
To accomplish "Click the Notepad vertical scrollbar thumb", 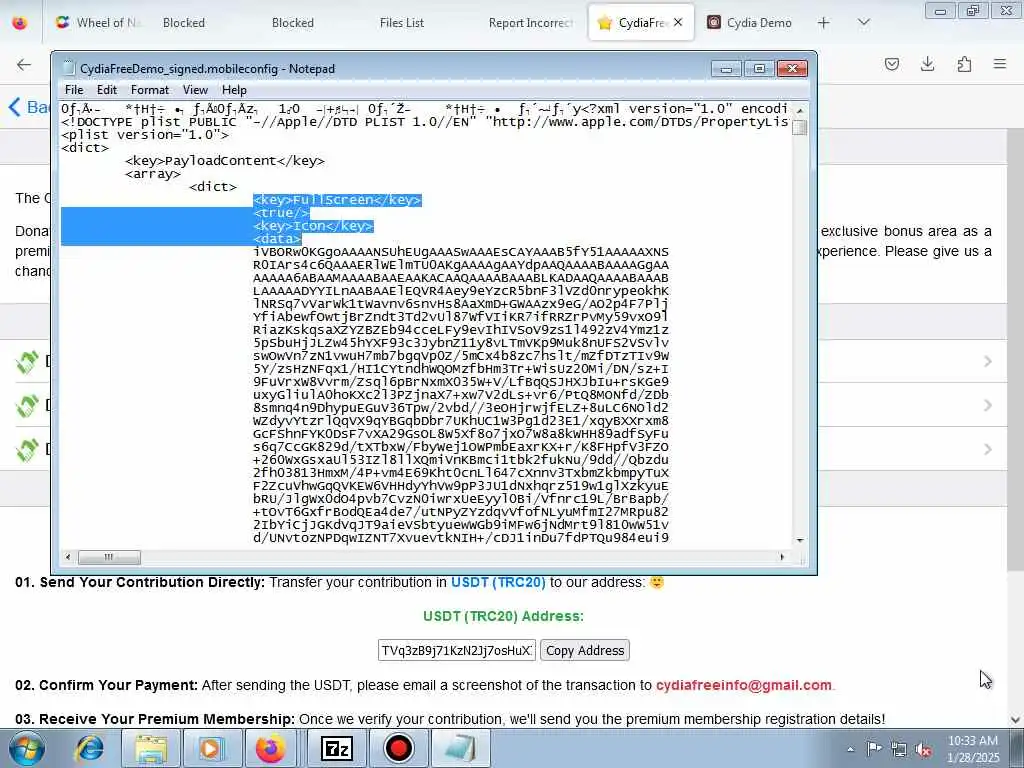I will click(x=800, y=127).
